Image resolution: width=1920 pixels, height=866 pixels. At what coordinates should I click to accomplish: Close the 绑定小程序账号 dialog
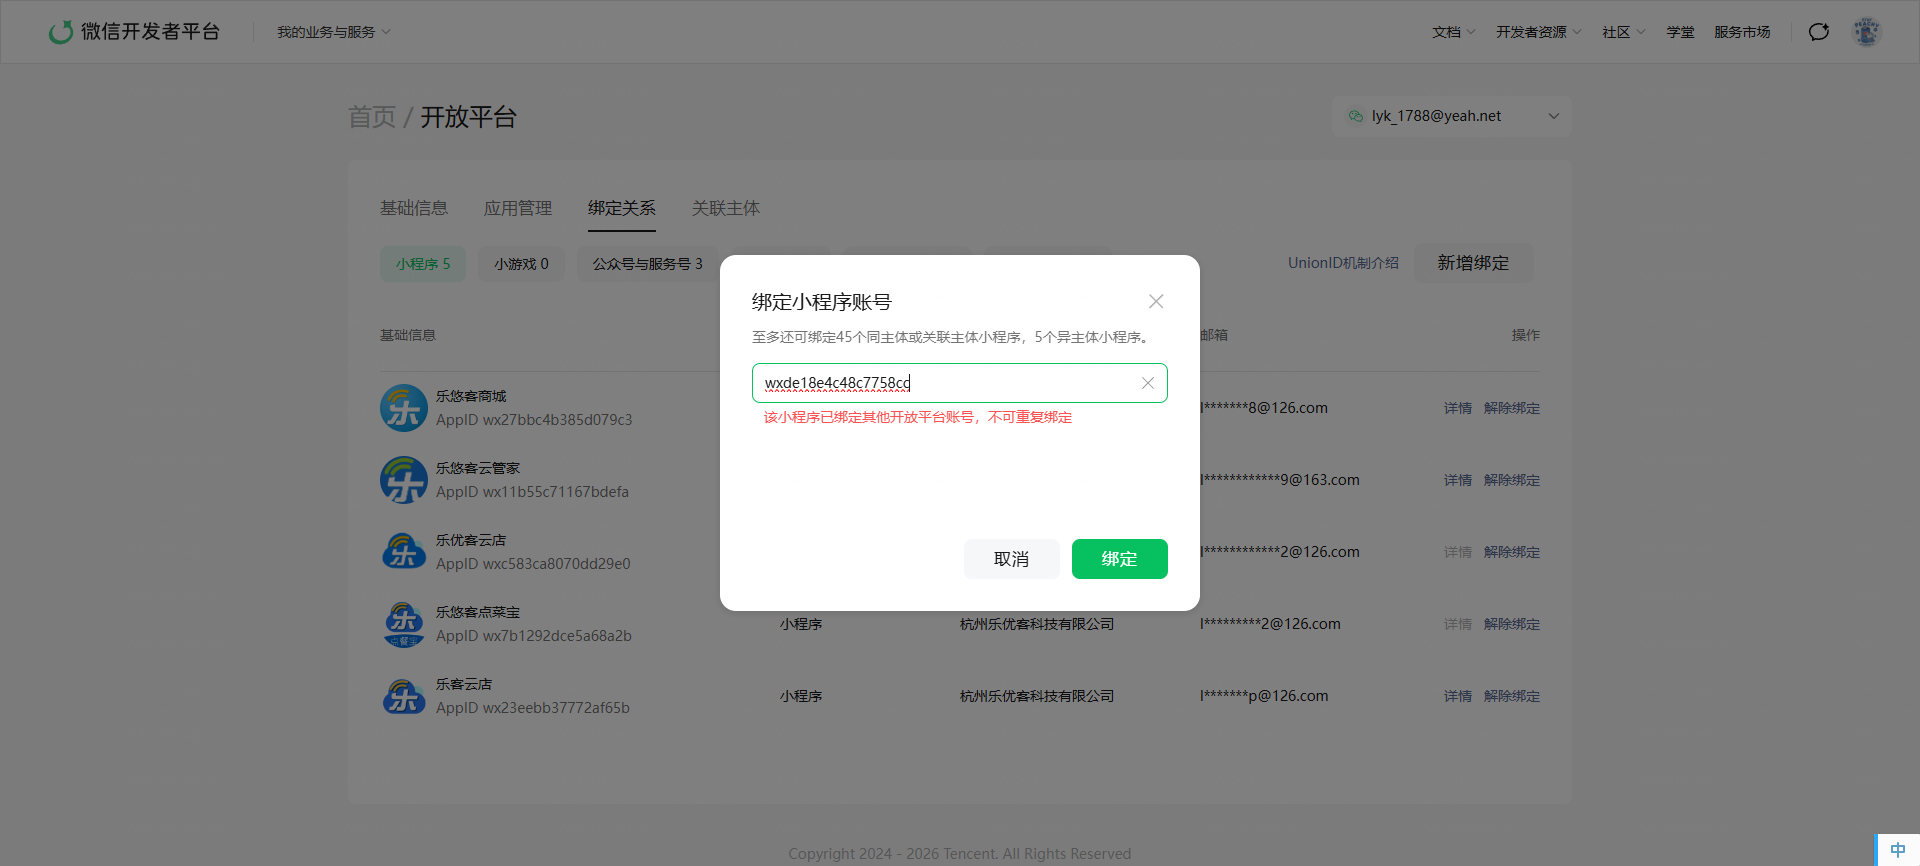tap(1156, 301)
